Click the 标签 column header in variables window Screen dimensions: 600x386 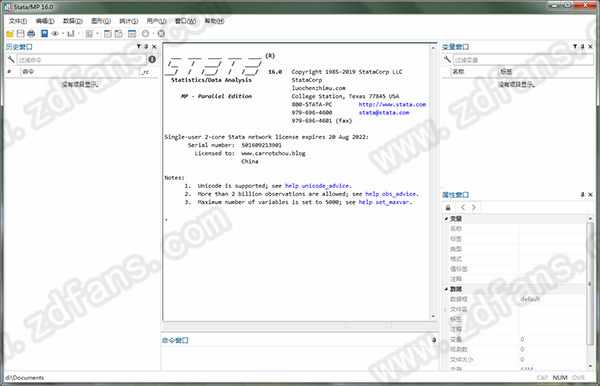pyautogui.click(x=506, y=72)
